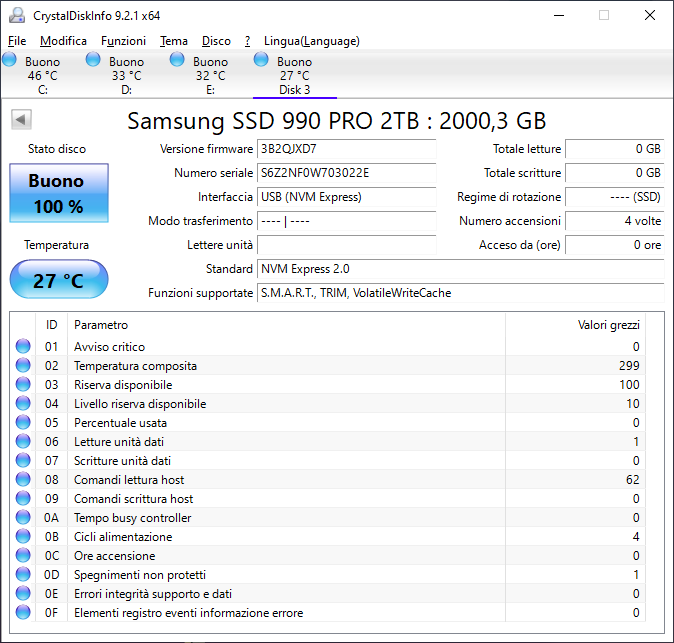This screenshot has height=643, width=674.
Task: Select the Comandi lettura host value 62
Action: click(x=633, y=480)
